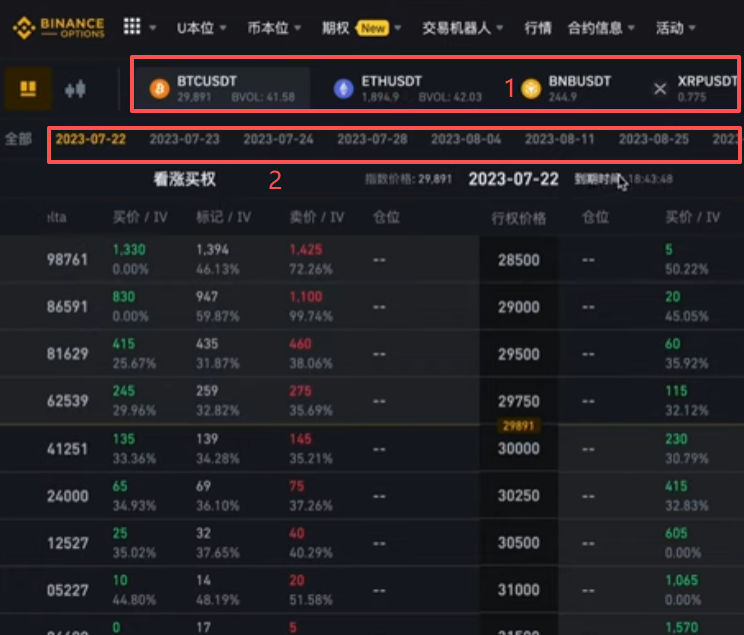This screenshot has width=744, height=635.
Task: Click call bid price 135 for strike 30000
Action: (124, 439)
